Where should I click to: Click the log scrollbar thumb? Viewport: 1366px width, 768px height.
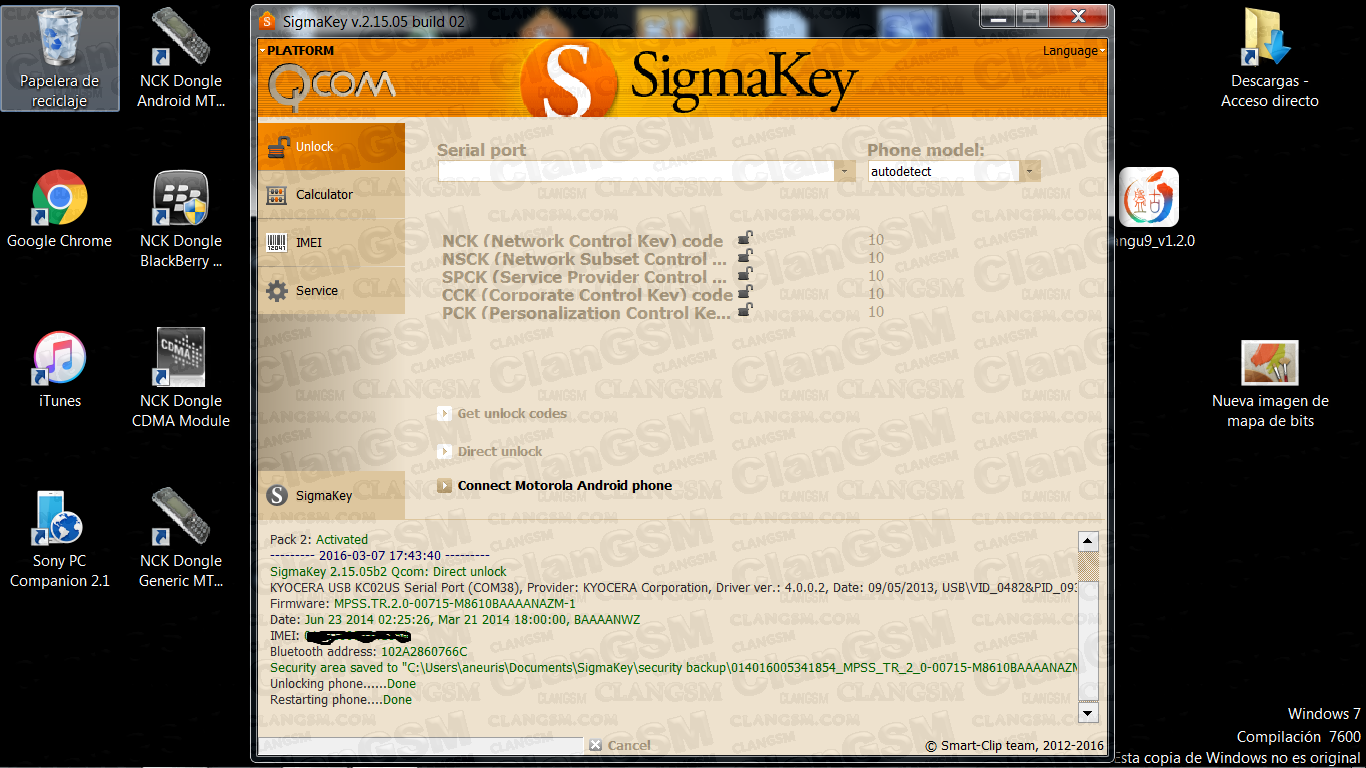tap(1088, 566)
